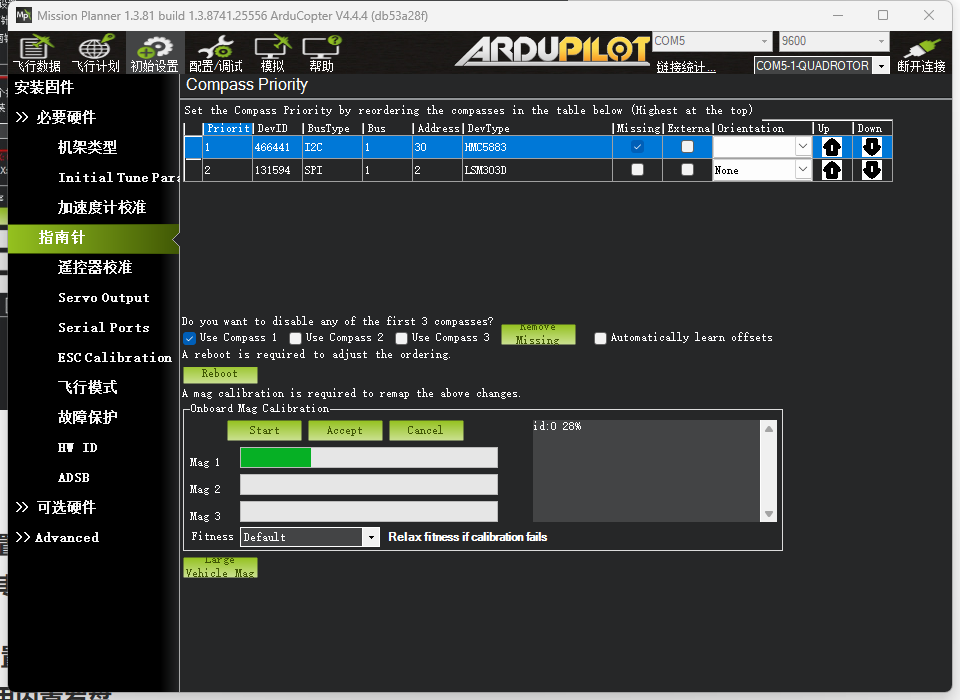The image size is (960, 700).
Task: Select Serial Ports in the sidebar
Action: [103, 328]
